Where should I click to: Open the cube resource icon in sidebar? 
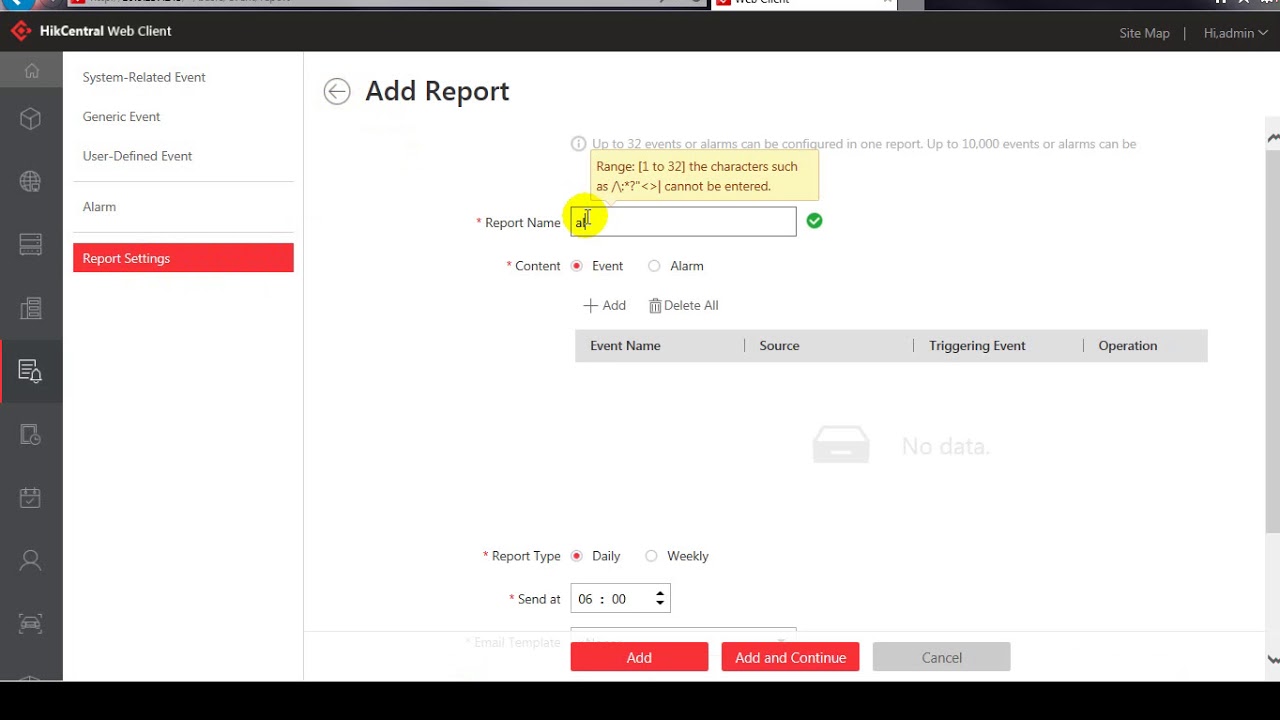coord(30,119)
